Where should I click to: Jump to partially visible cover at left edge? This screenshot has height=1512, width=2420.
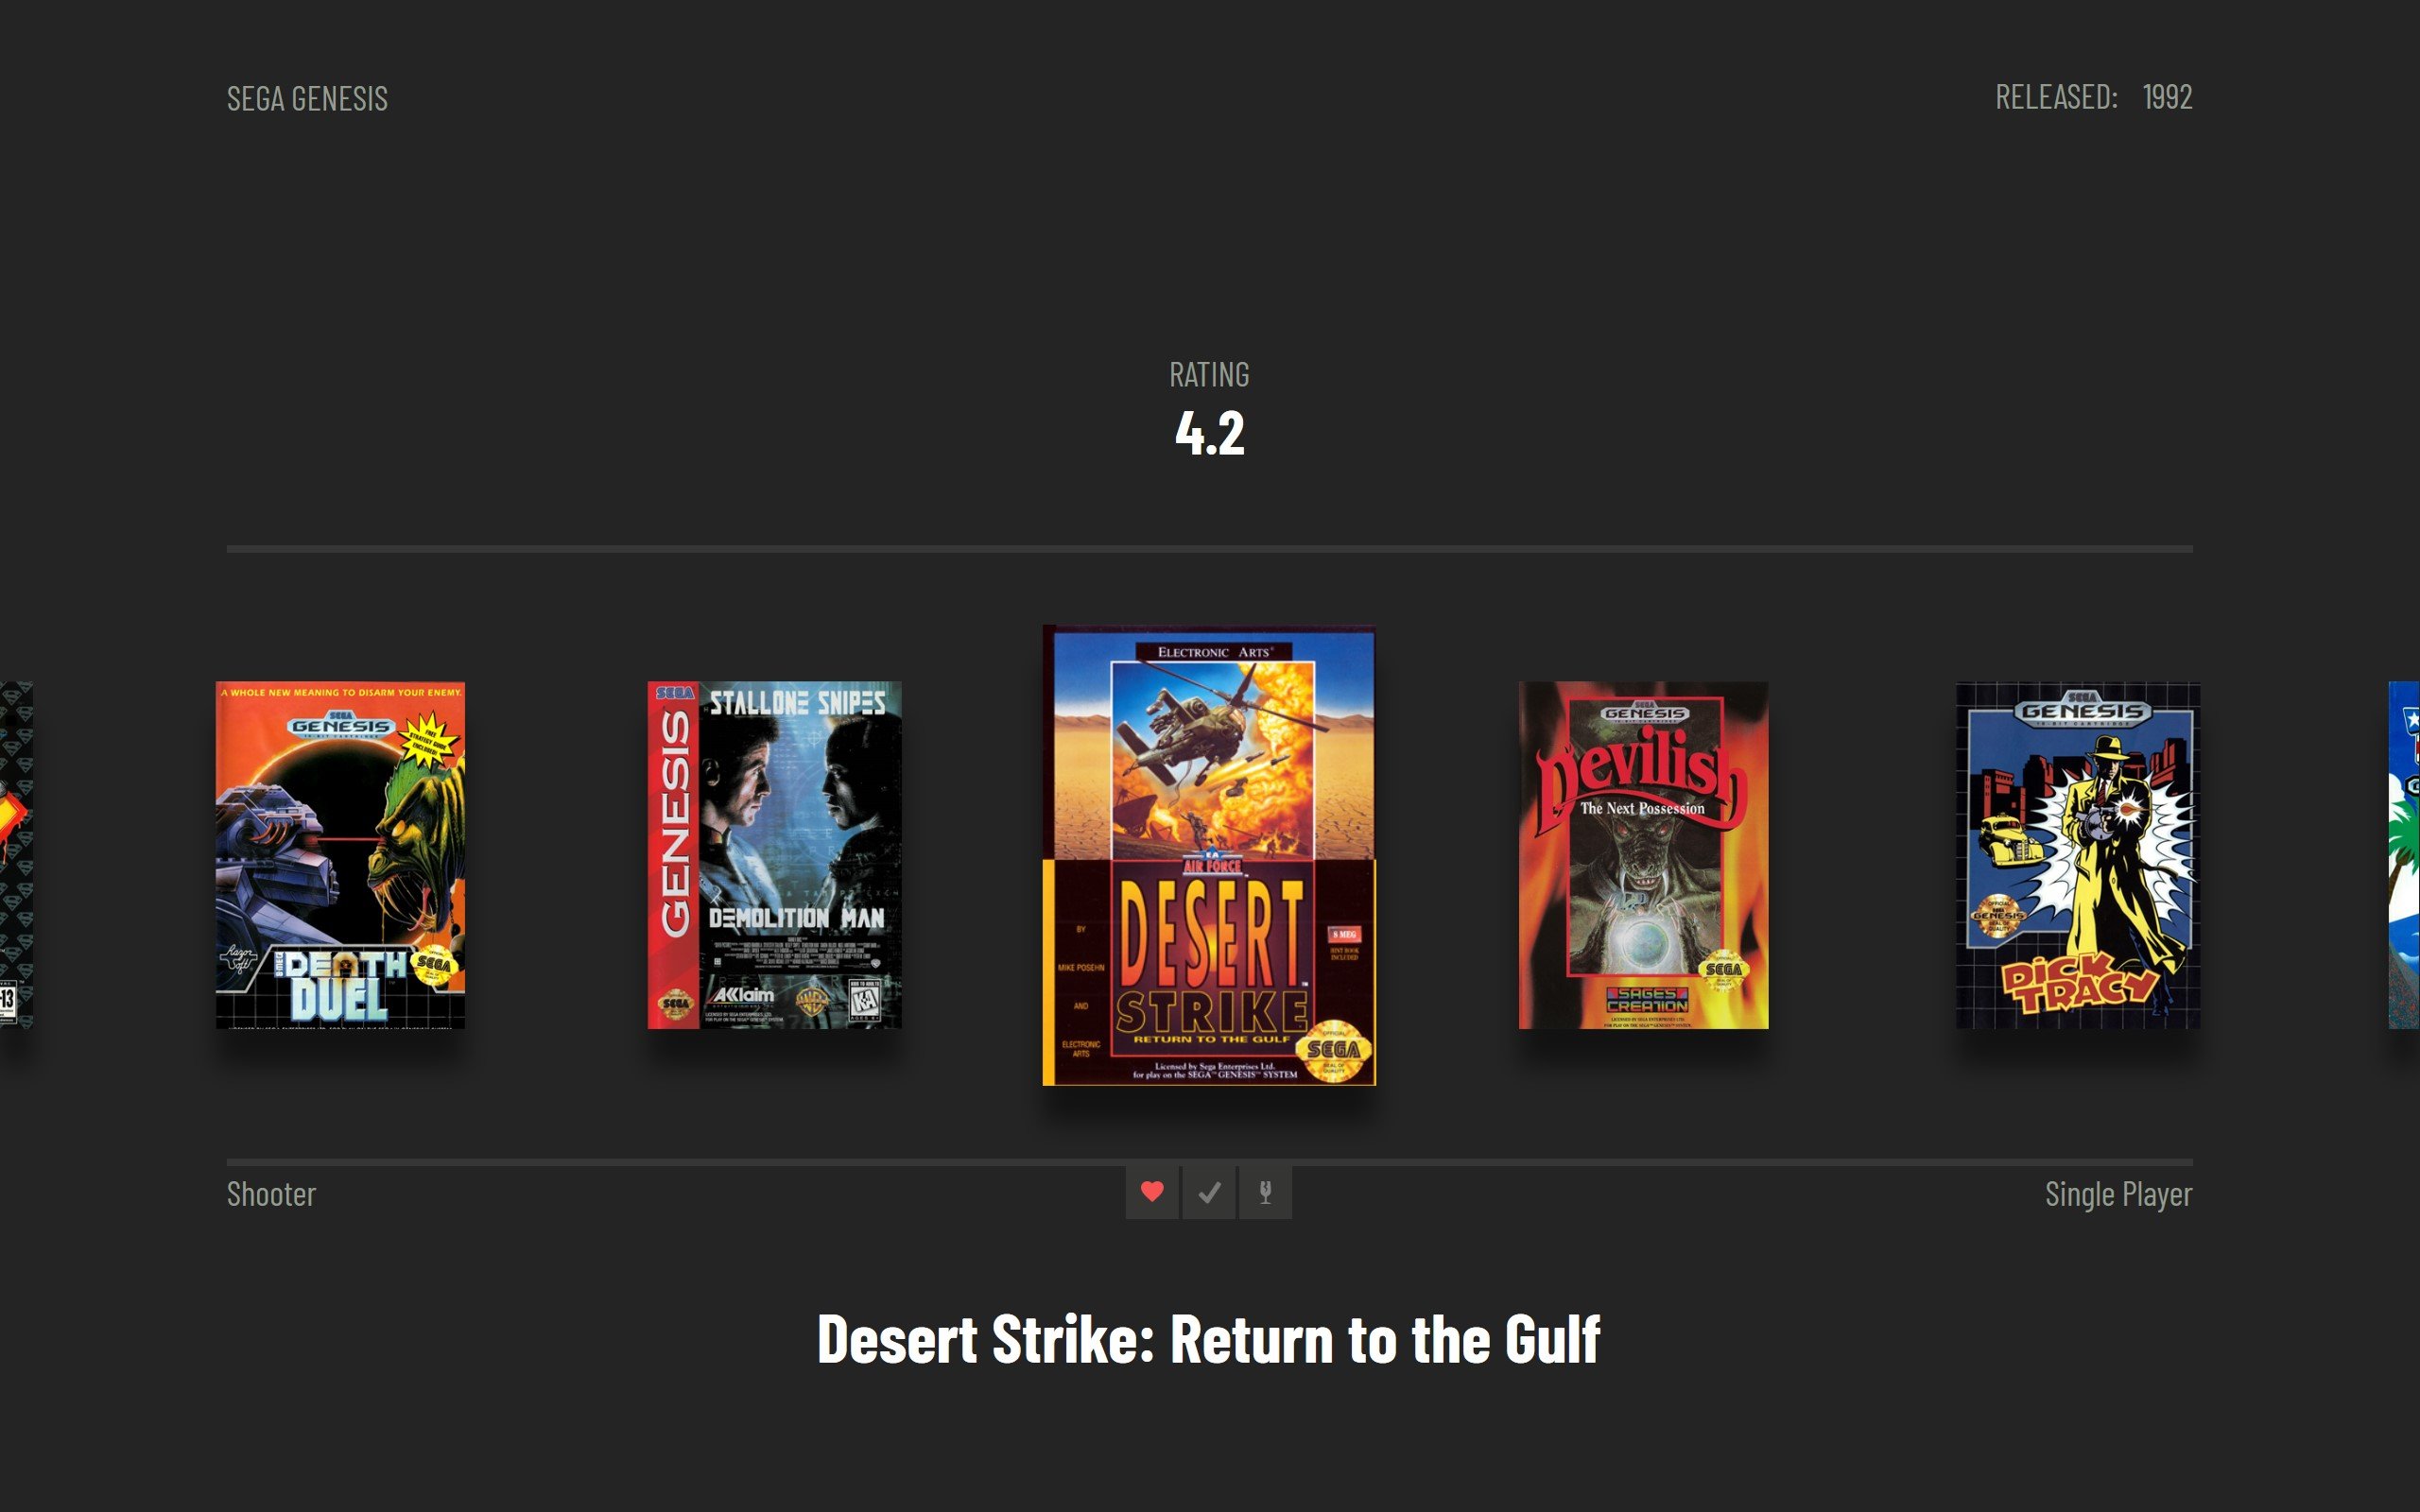(x=16, y=855)
